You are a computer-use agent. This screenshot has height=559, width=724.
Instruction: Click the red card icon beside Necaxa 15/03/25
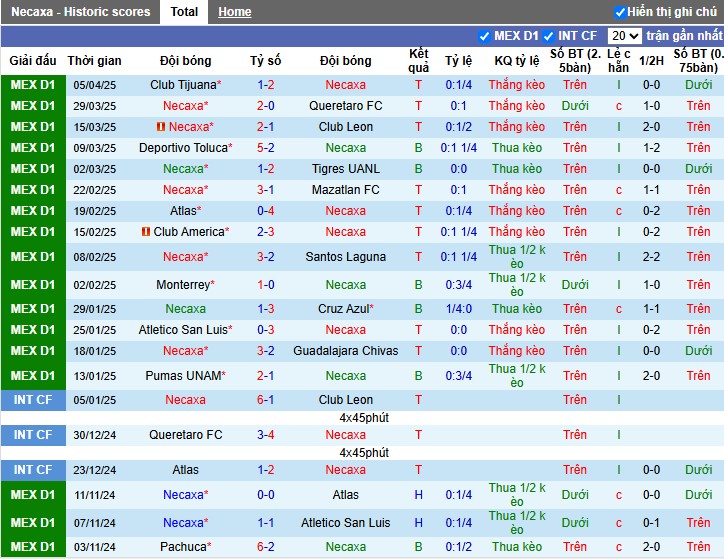pos(161,126)
